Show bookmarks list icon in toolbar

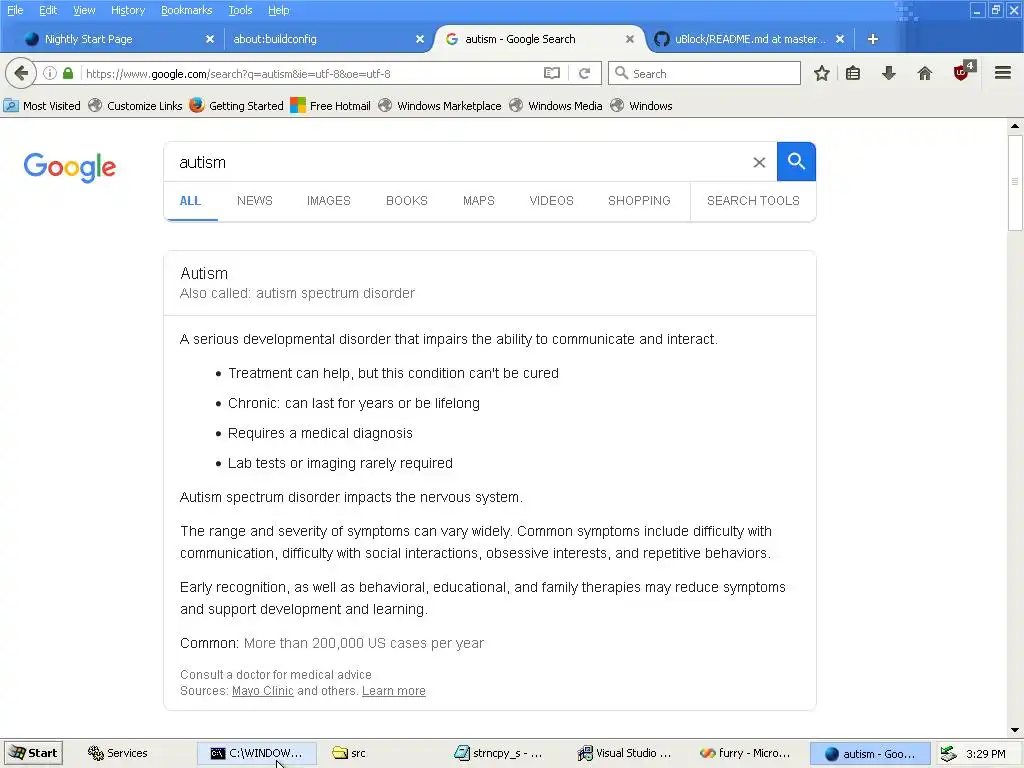coord(853,73)
